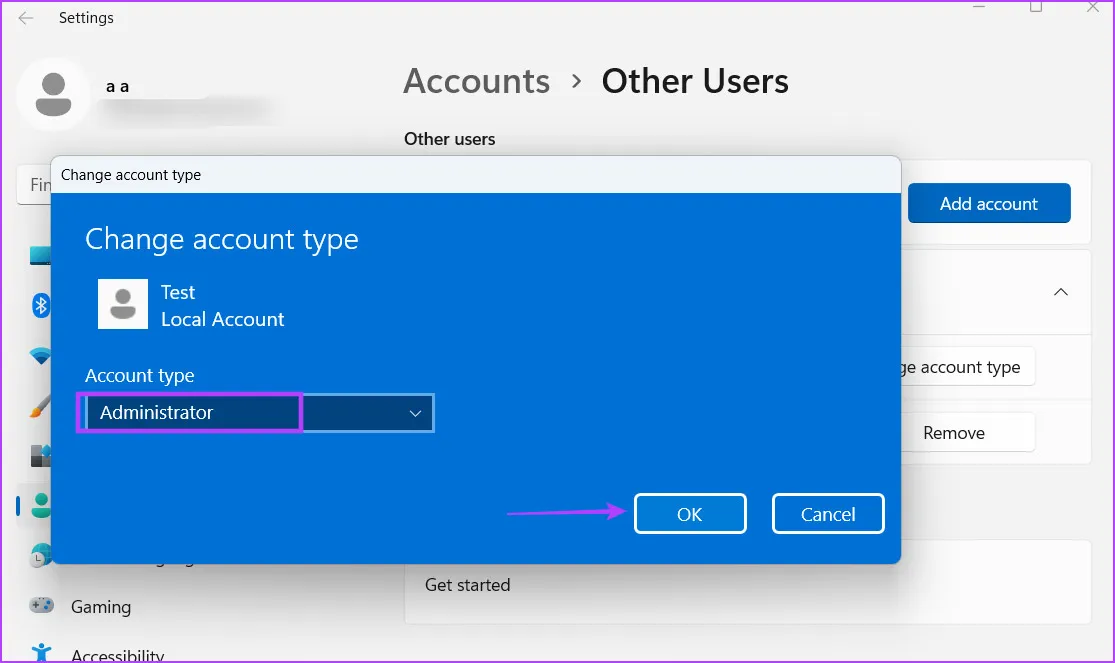Open System settings via the monitor icon
This screenshot has height=663, width=1115.
click(x=40, y=256)
